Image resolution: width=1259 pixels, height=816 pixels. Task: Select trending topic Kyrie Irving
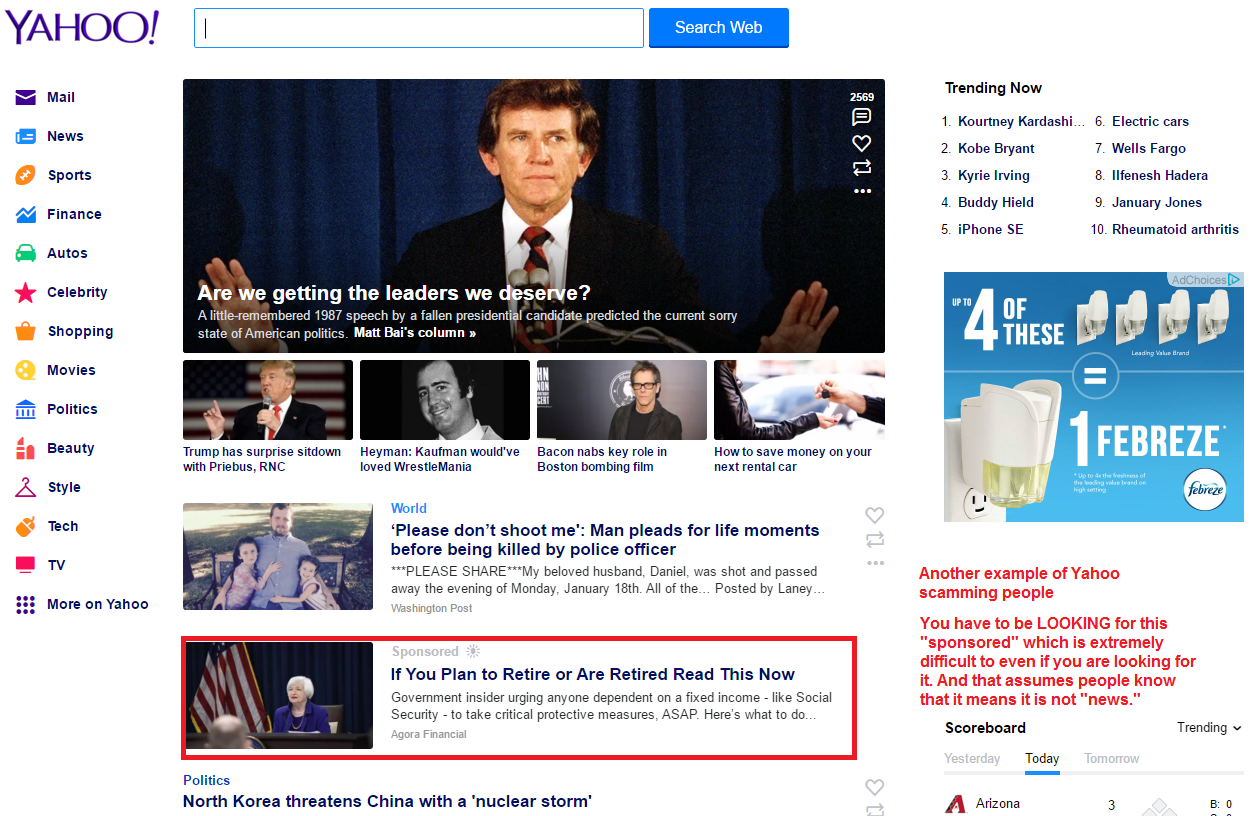coord(994,175)
